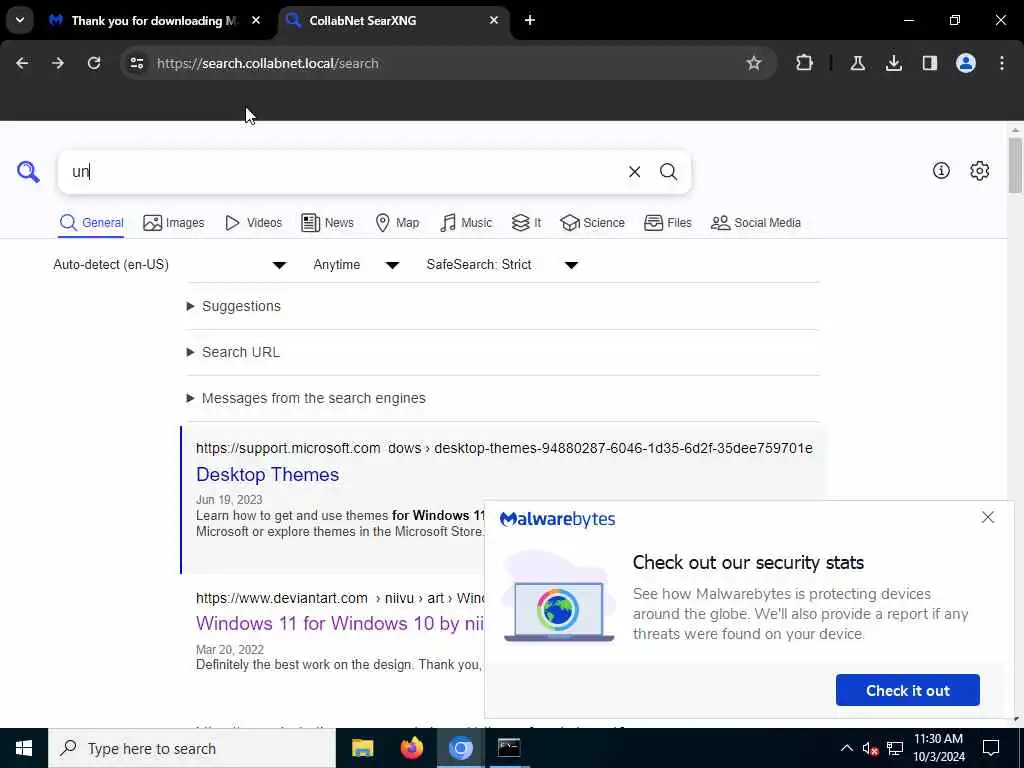Screen dimensions: 1024x768
Task: Open the SafeSearch: Strict dropdown
Action: coord(502,264)
